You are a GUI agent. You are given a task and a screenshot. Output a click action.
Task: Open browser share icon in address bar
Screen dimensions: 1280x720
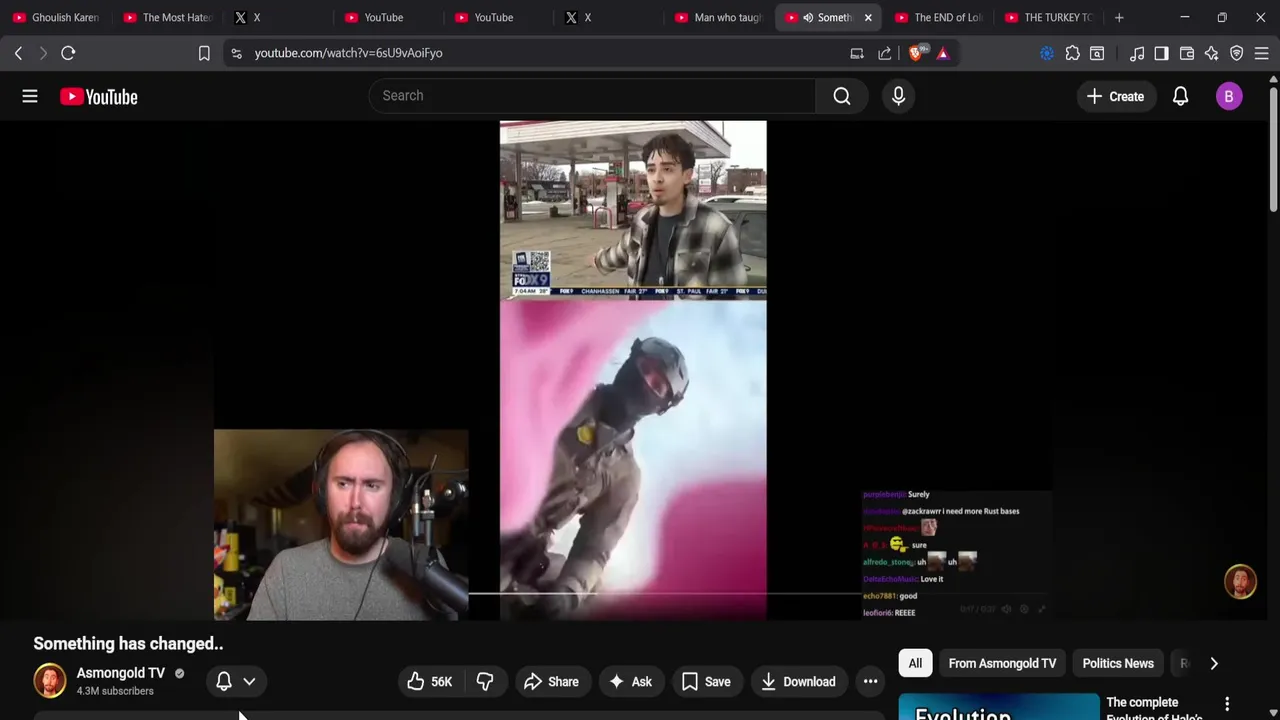pyautogui.click(x=885, y=53)
